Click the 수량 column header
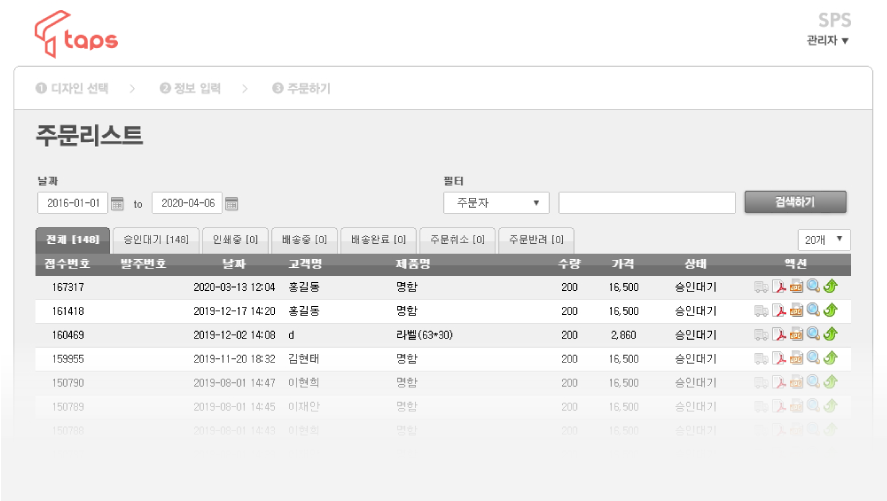 tap(569, 264)
